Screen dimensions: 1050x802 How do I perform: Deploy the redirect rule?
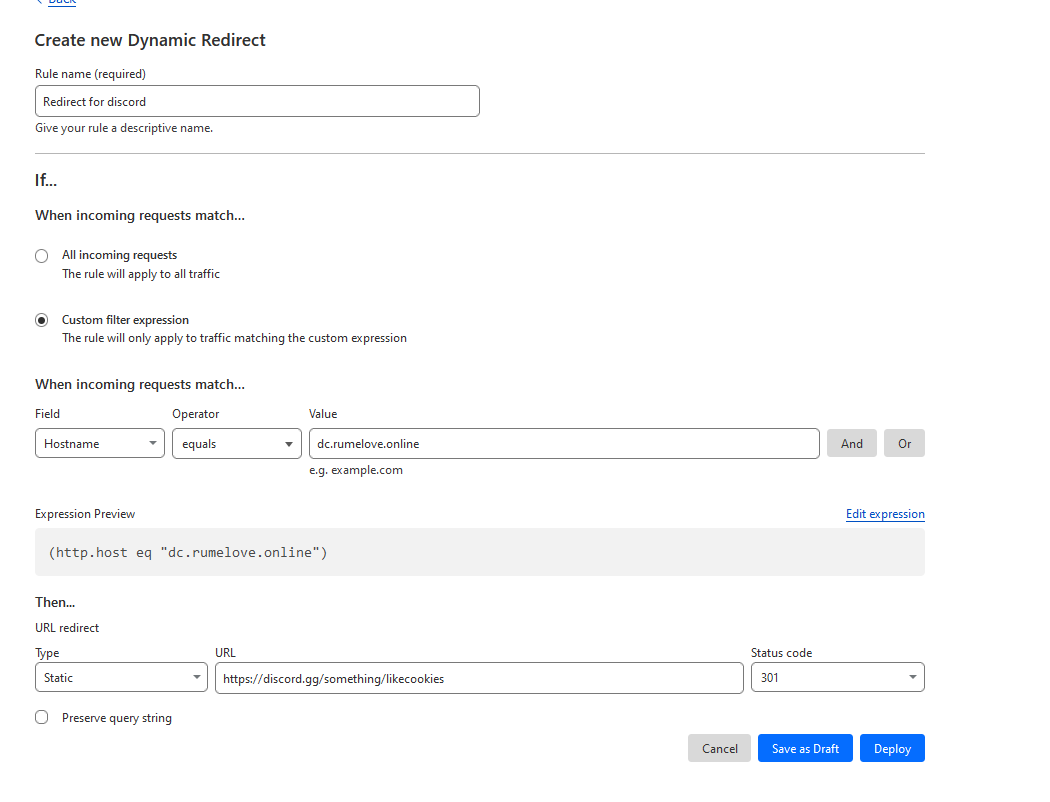892,747
